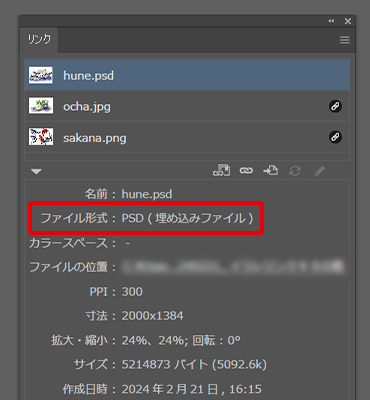Click the ファイル形式 value PSD (埋め込みファイル)

point(188,218)
